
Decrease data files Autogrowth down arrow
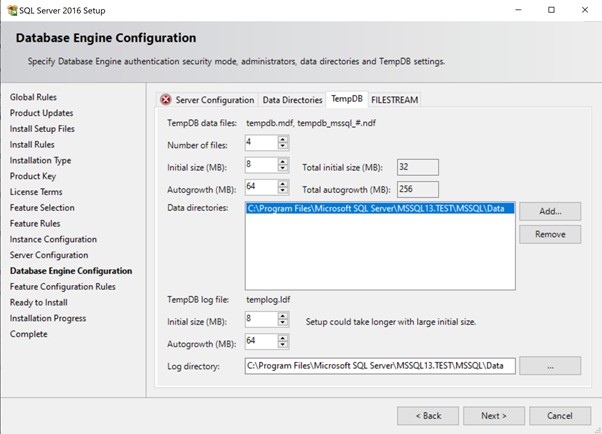tap(283, 190)
